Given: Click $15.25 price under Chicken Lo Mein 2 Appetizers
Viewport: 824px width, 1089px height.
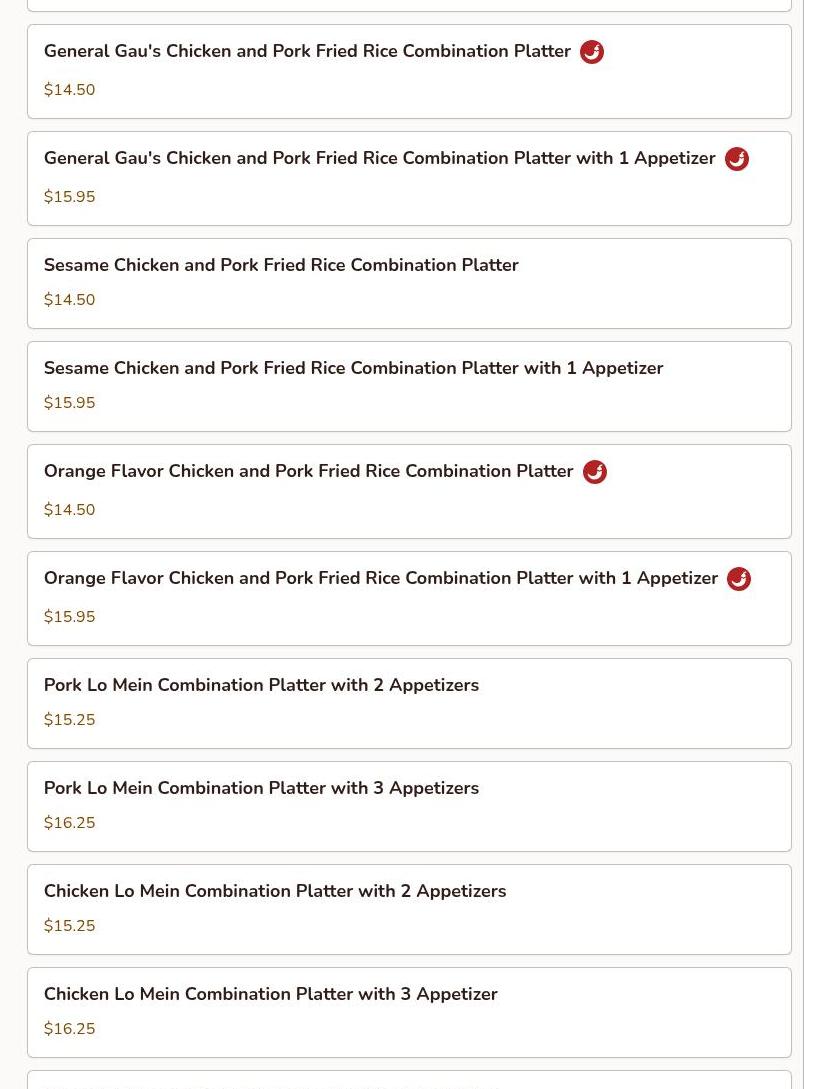Looking at the screenshot, I should click(70, 926).
